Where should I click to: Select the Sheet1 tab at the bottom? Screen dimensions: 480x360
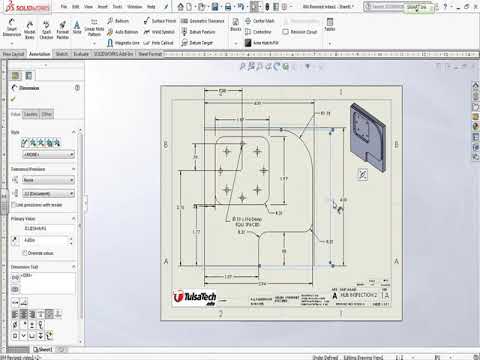[x=43, y=349]
